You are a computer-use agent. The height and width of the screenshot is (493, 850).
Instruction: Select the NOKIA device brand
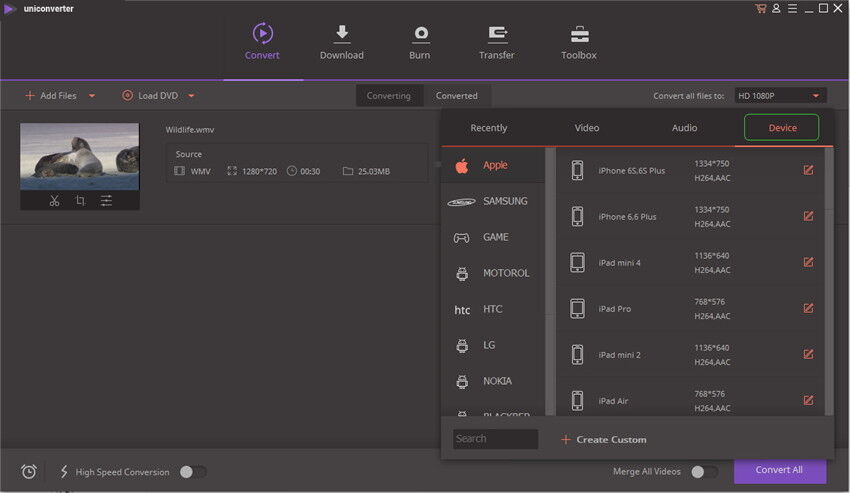493,381
